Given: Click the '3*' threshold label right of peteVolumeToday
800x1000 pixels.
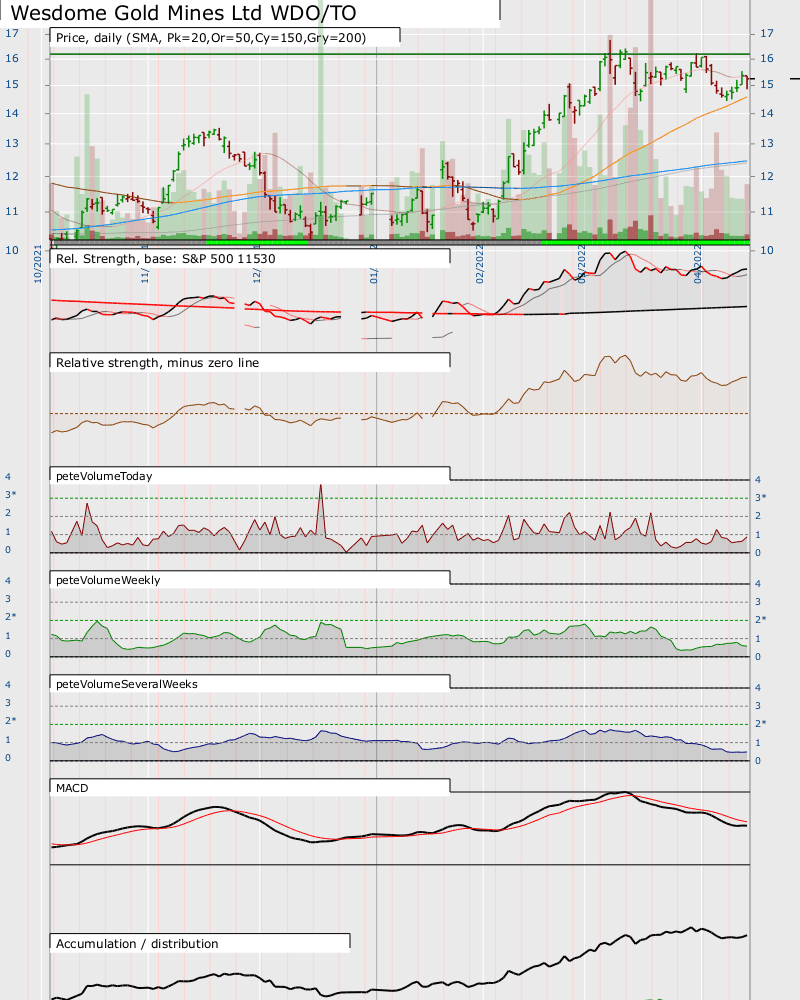Looking at the screenshot, I should (x=760, y=497).
